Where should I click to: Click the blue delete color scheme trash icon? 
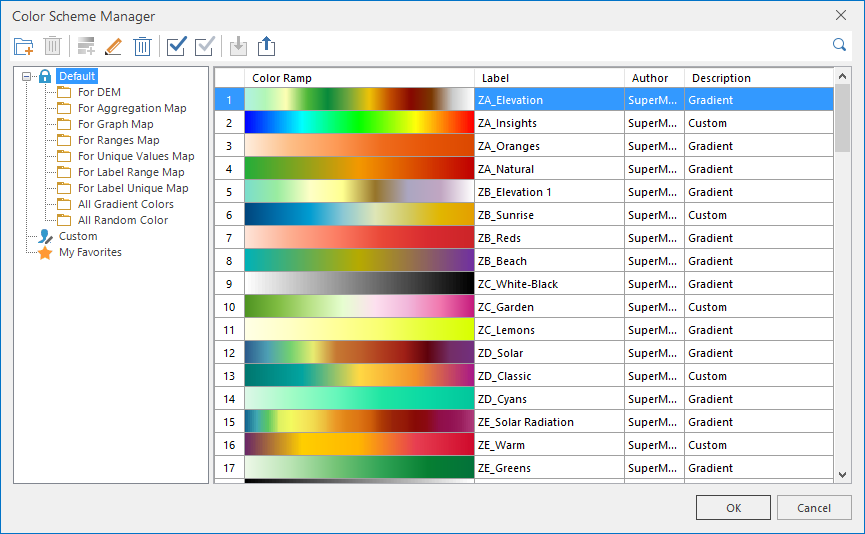point(143,46)
